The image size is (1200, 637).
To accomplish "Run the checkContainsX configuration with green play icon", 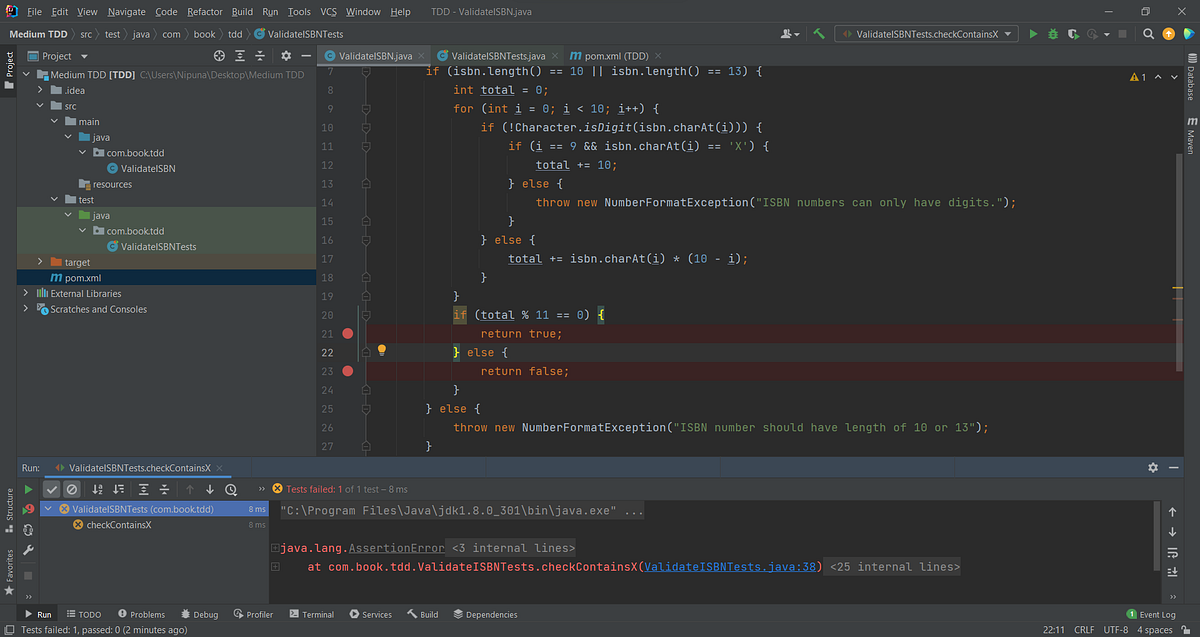I will click(x=1033, y=33).
